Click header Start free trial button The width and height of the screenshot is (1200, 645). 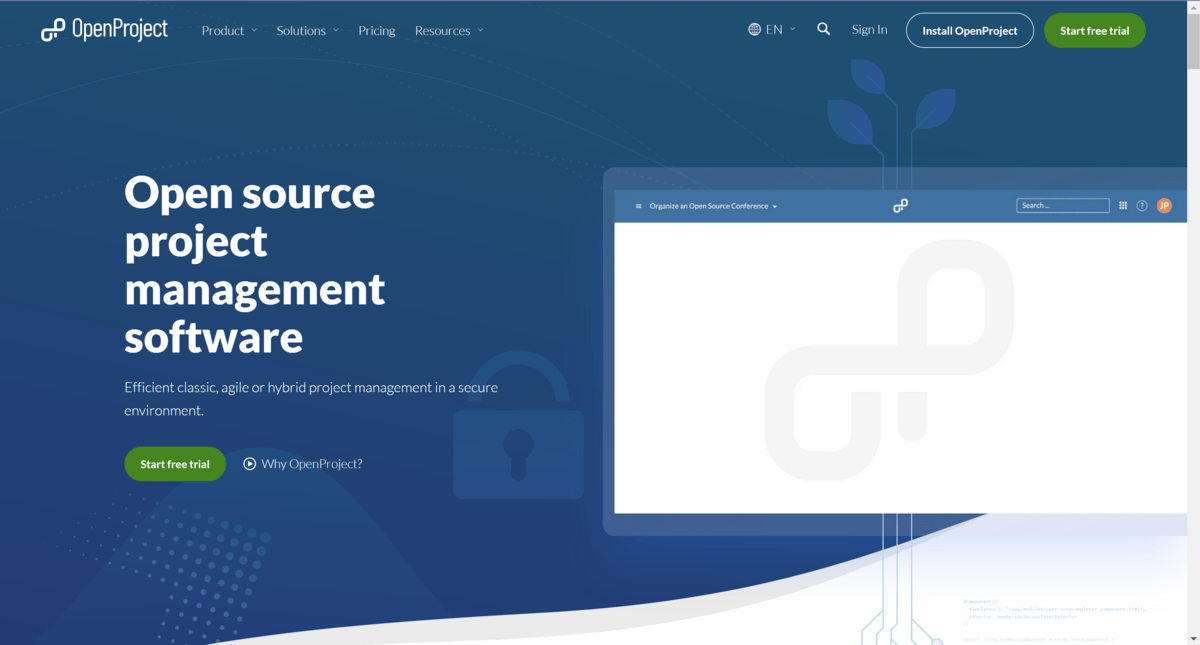coord(1094,30)
